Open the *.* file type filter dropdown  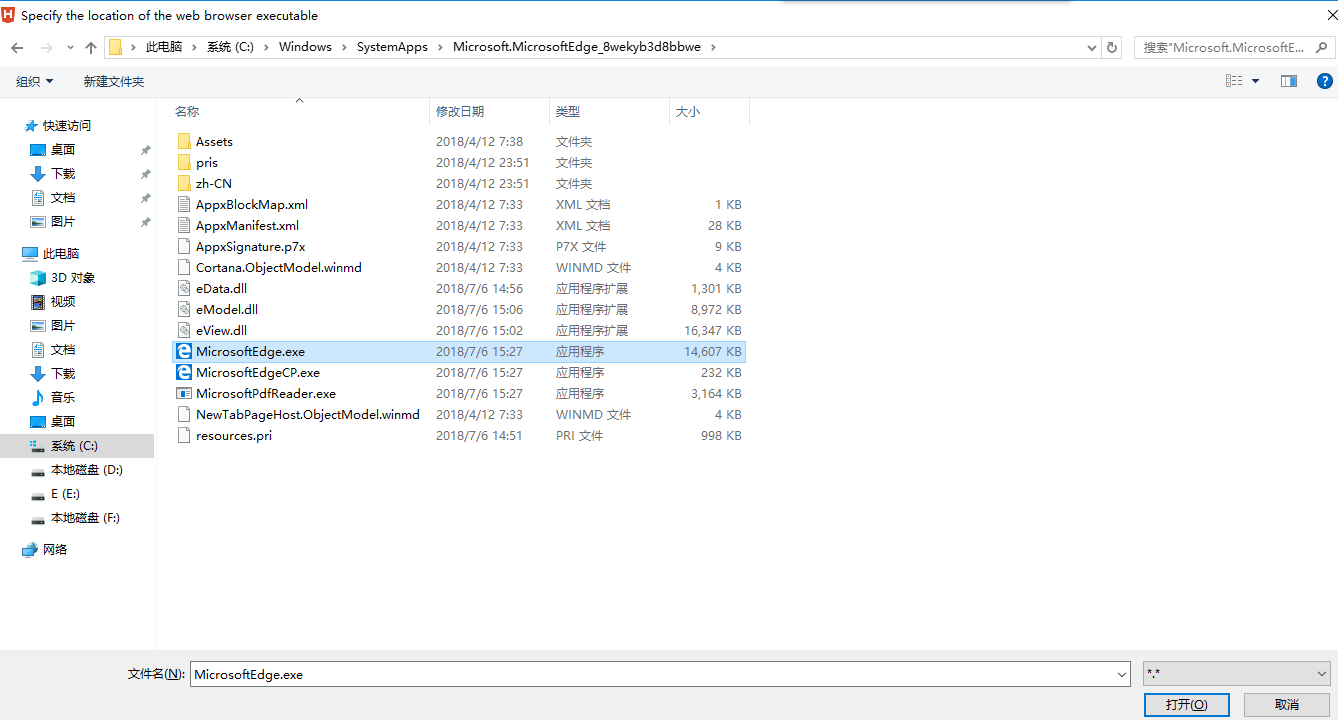point(1237,674)
